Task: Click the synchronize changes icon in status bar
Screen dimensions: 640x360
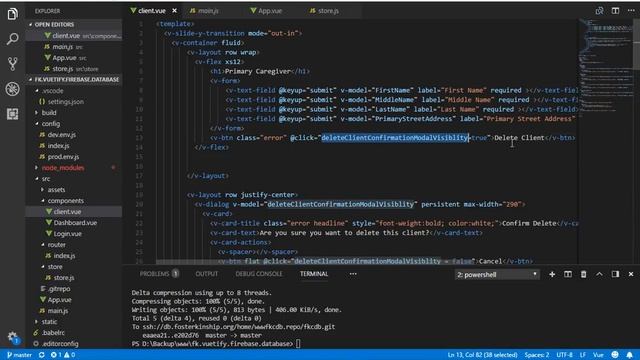Action: (x=42, y=355)
